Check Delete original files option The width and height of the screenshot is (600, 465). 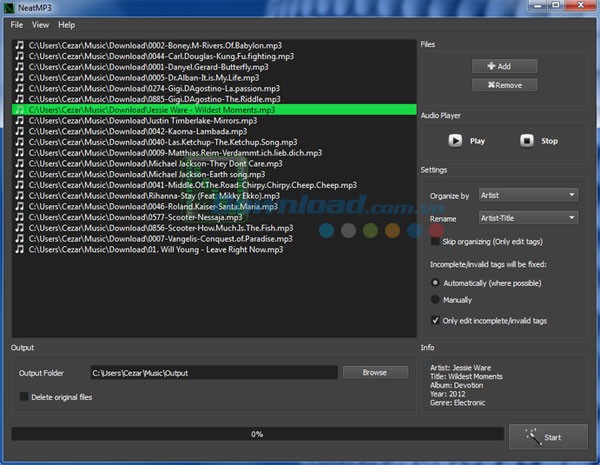24,397
